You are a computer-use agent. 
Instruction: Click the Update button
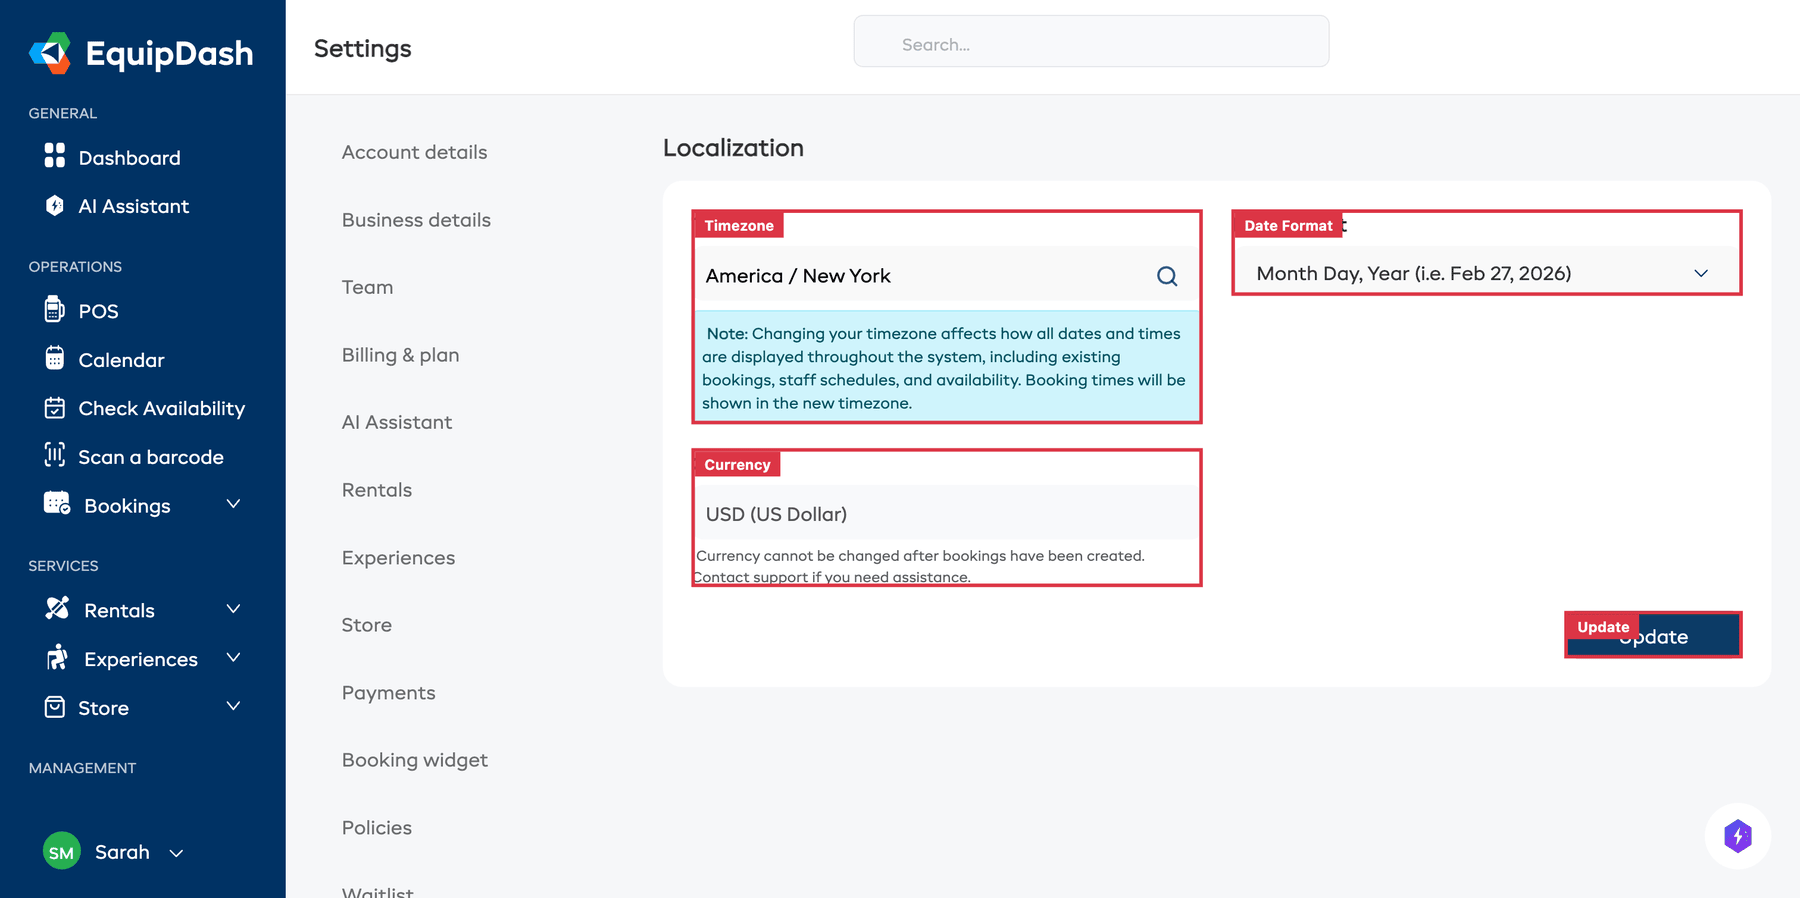[x=1653, y=636]
